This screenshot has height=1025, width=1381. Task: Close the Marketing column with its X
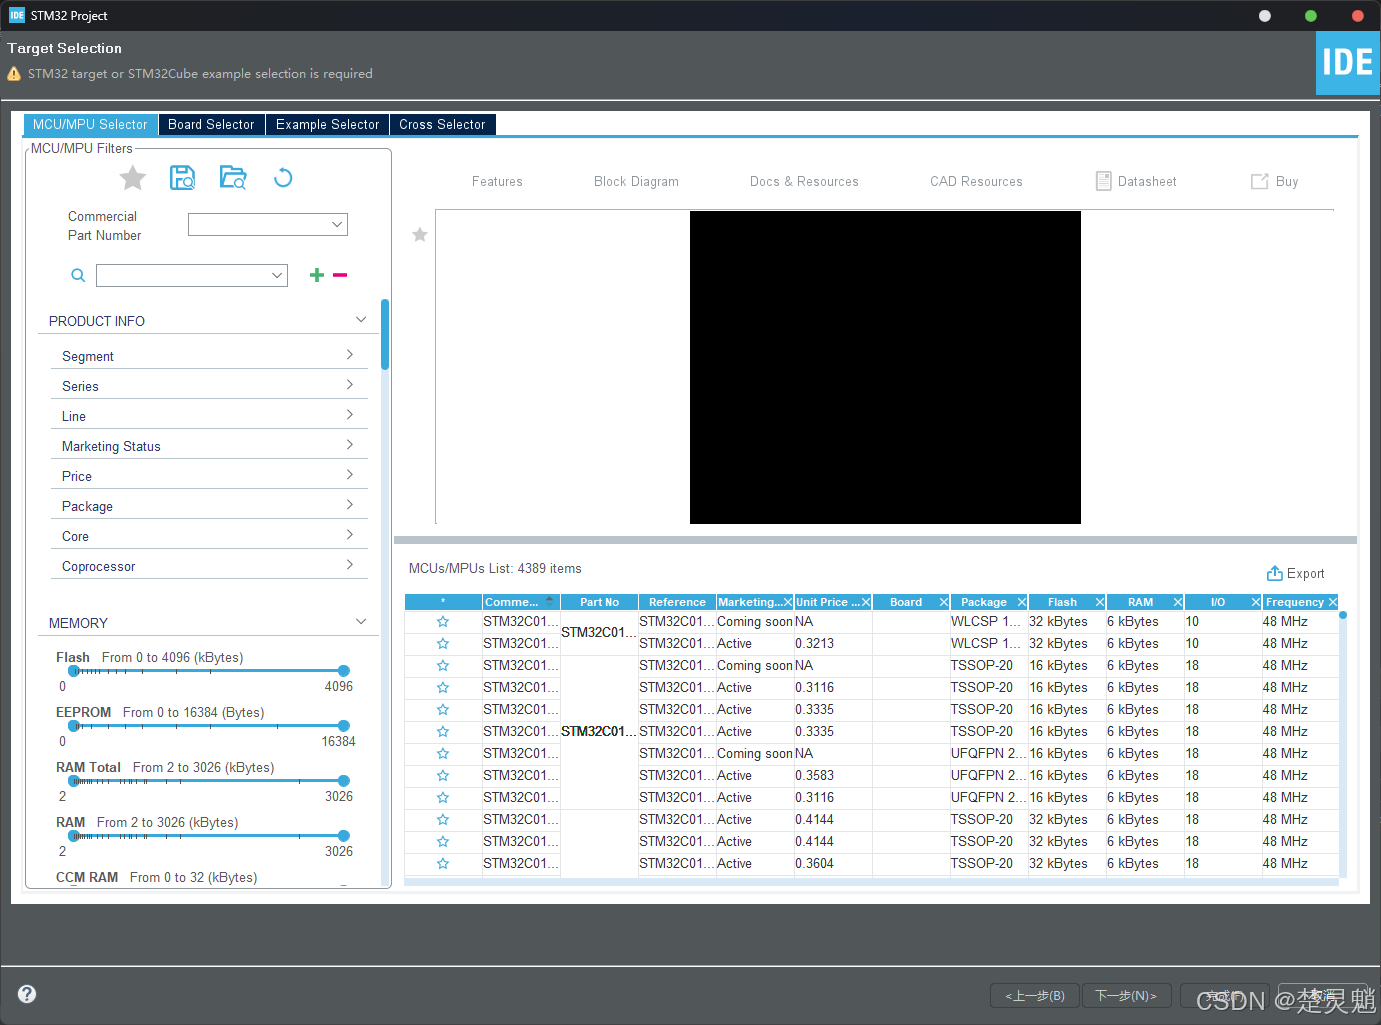point(788,602)
